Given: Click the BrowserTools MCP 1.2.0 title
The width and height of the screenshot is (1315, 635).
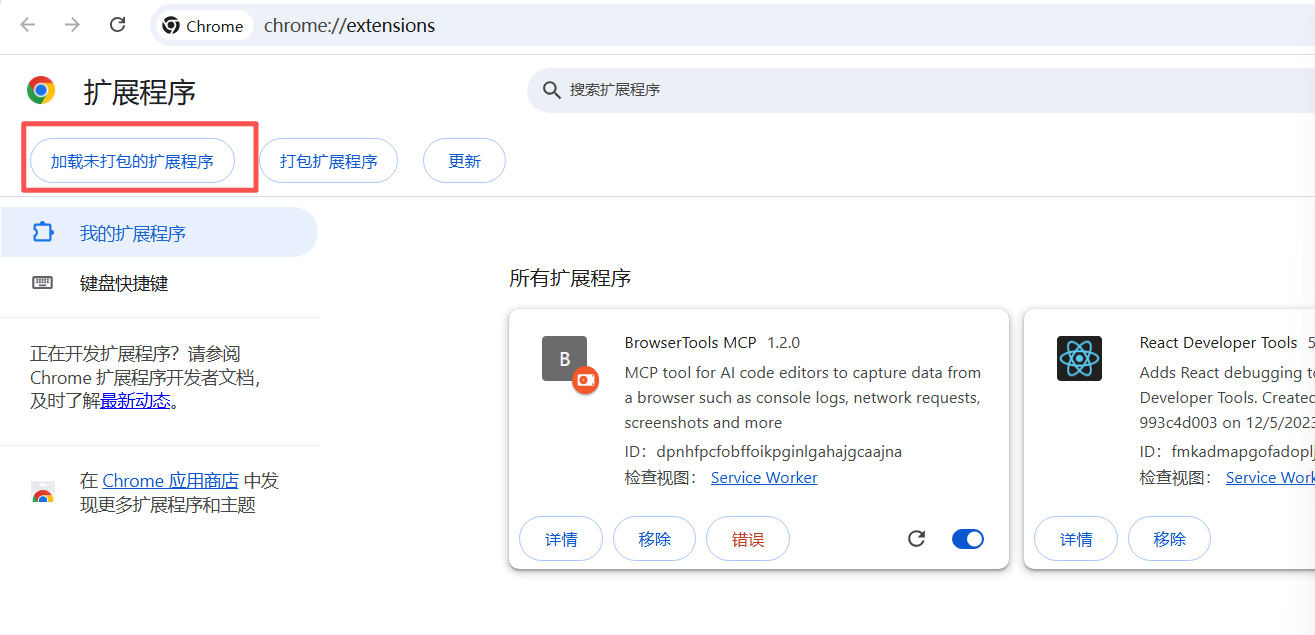Looking at the screenshot, I should (x=712, y=343).
